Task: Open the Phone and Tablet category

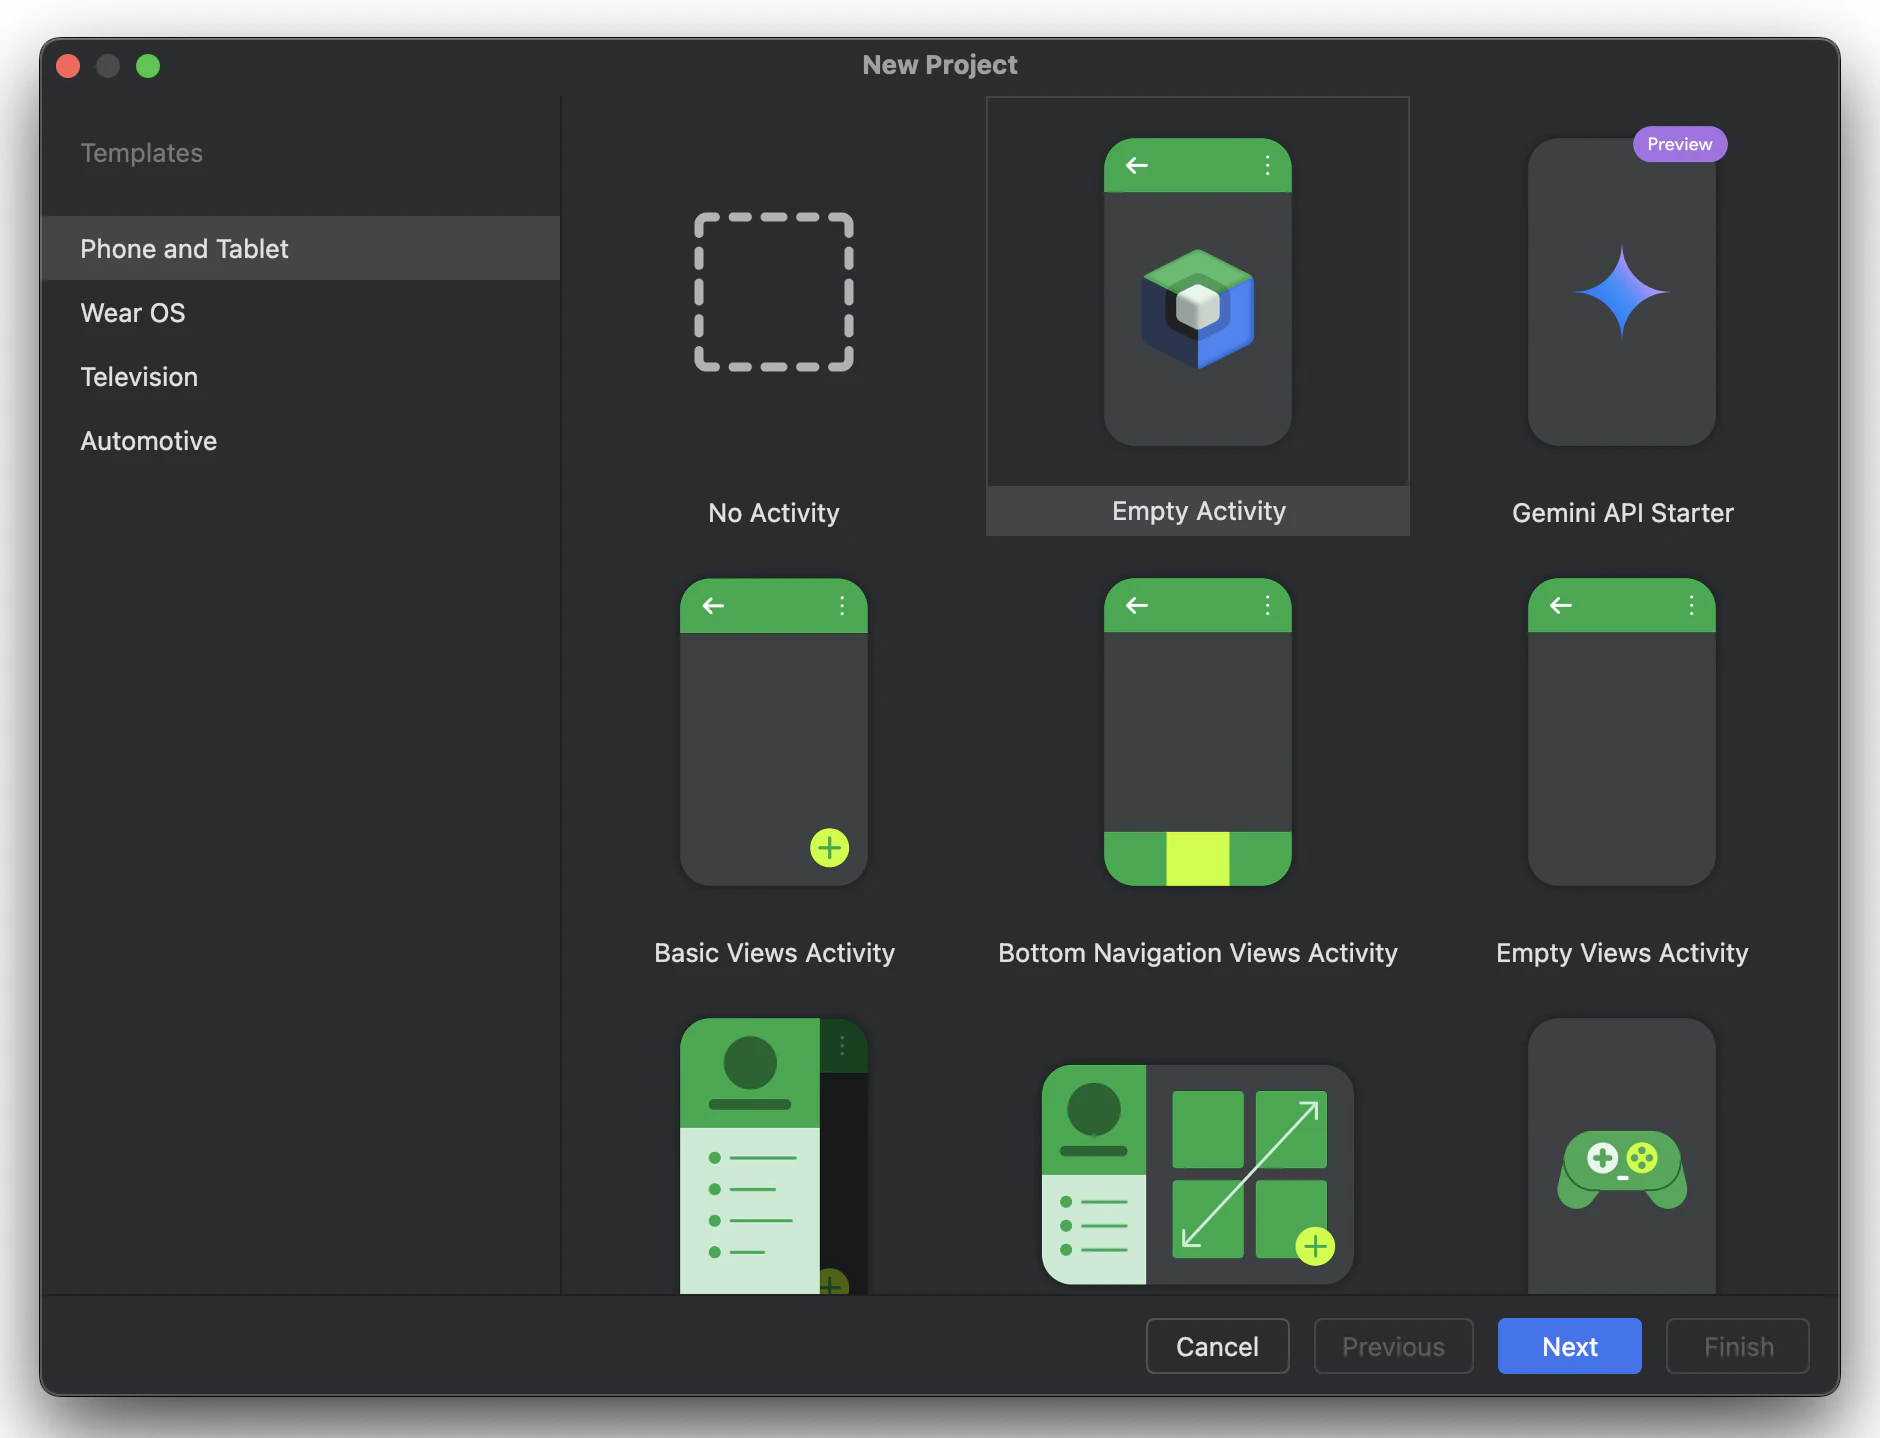Action: [301, 248]
